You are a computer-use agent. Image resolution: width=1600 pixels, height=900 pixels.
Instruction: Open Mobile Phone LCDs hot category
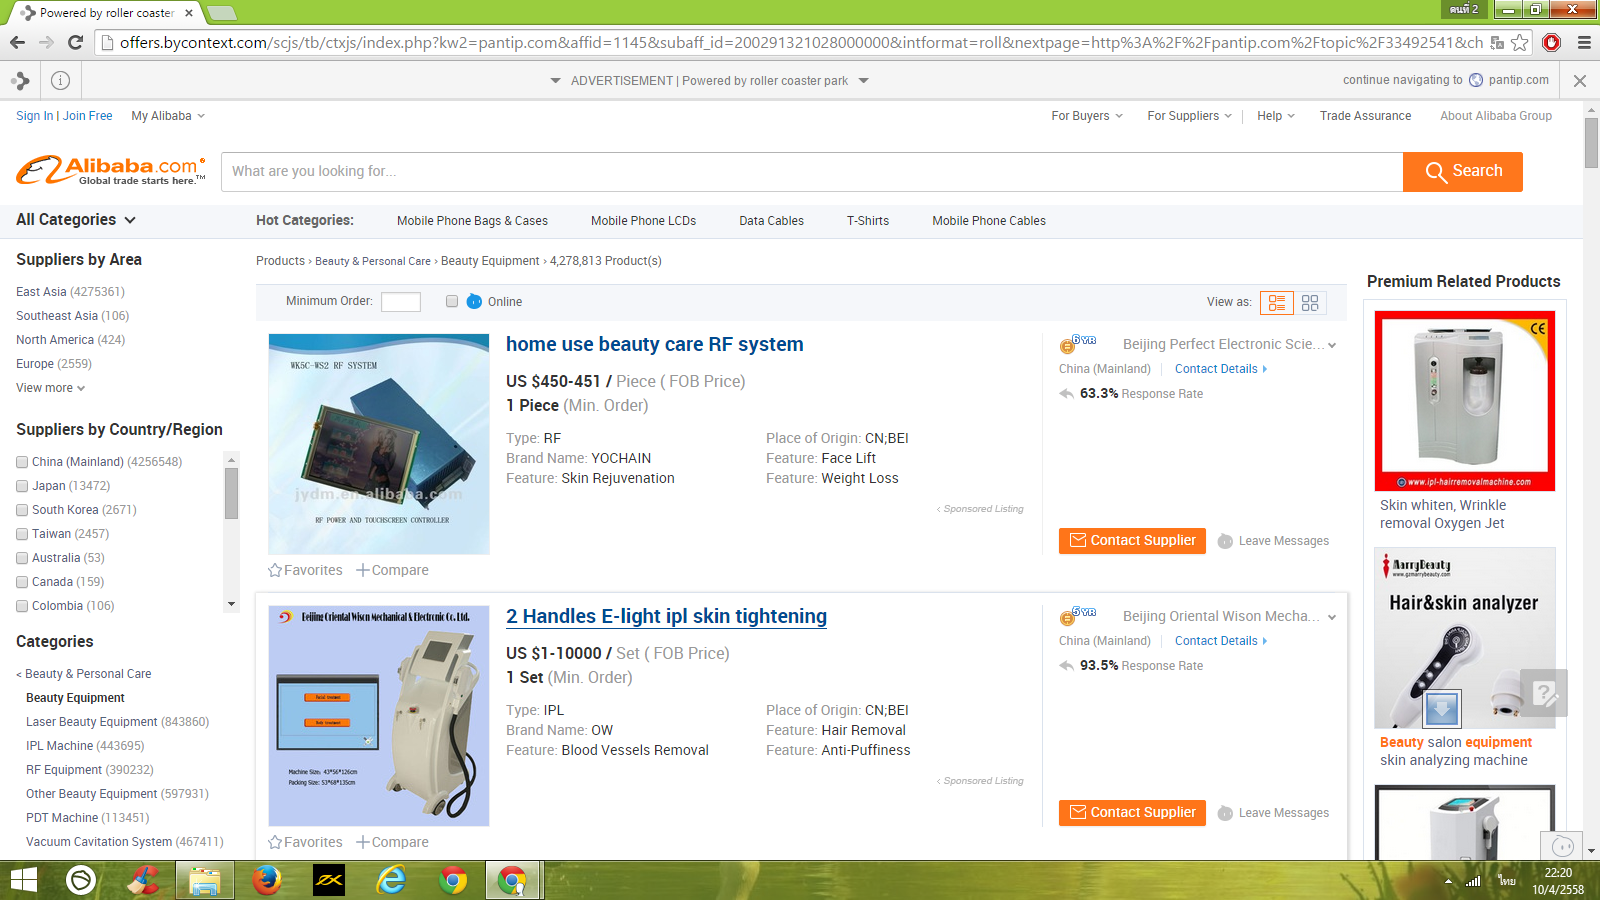click(643, 221)
